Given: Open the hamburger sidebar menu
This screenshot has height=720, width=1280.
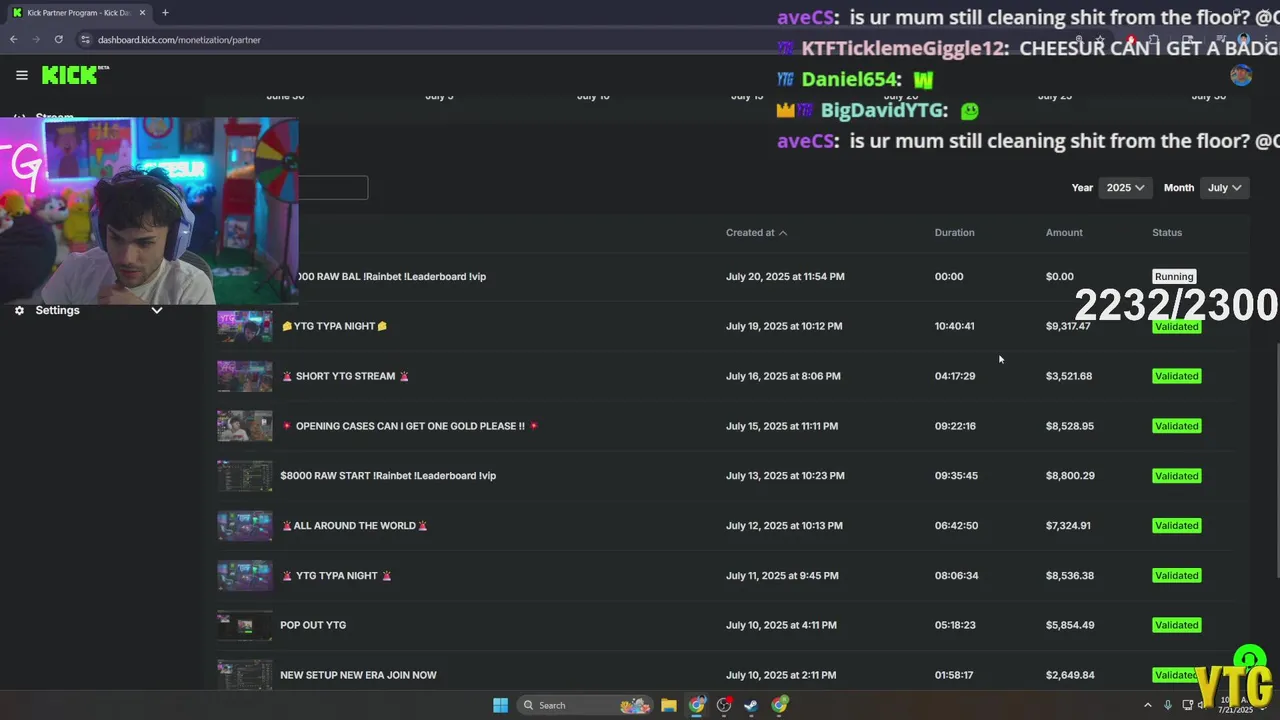Looking at the screenshot, I should 22,75.
